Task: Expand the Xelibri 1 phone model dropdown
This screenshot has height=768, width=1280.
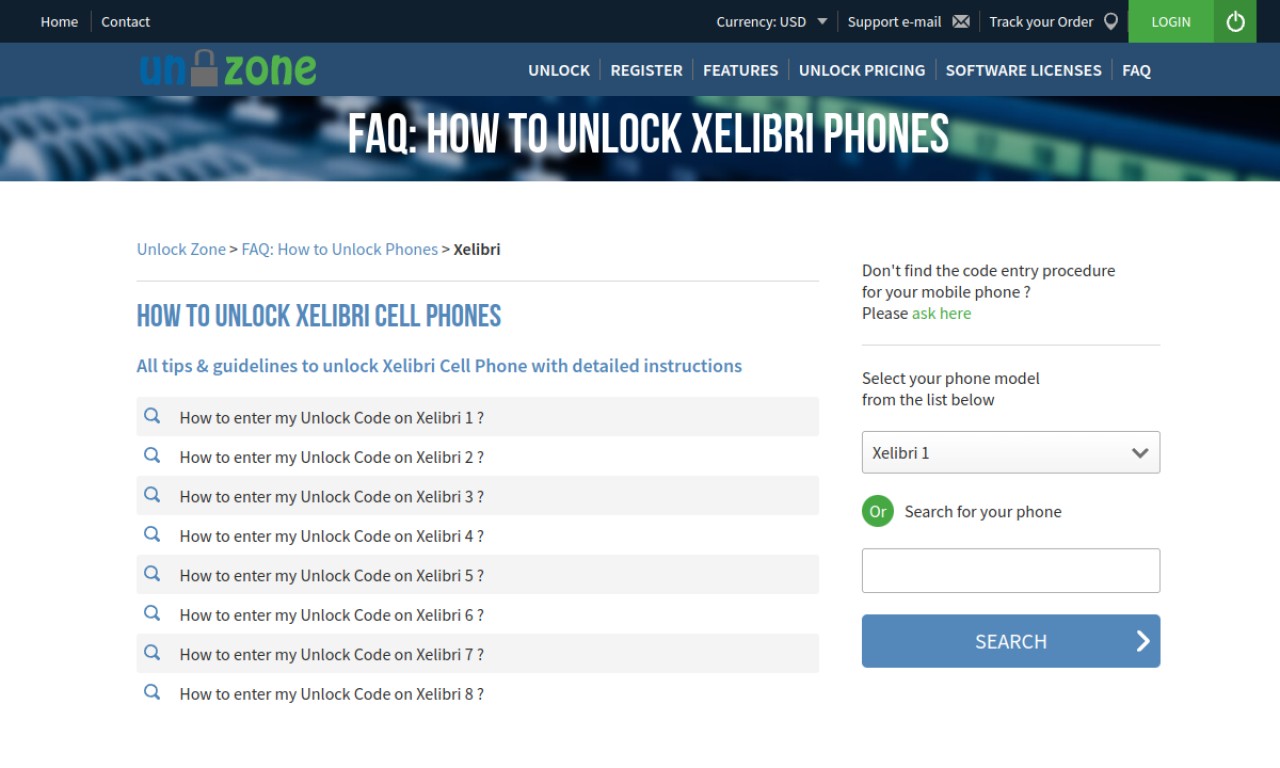Action: 1011,452
